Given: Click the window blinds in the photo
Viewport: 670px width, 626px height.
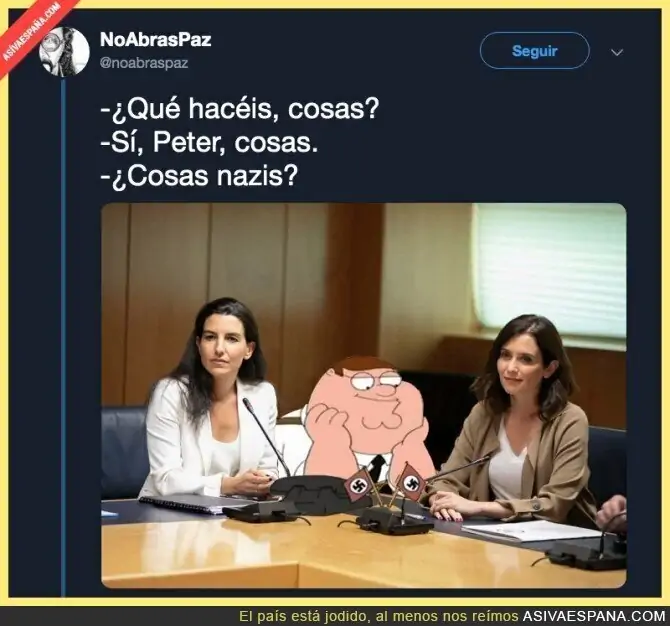Looking at the screenshot, I should (550, 270).
